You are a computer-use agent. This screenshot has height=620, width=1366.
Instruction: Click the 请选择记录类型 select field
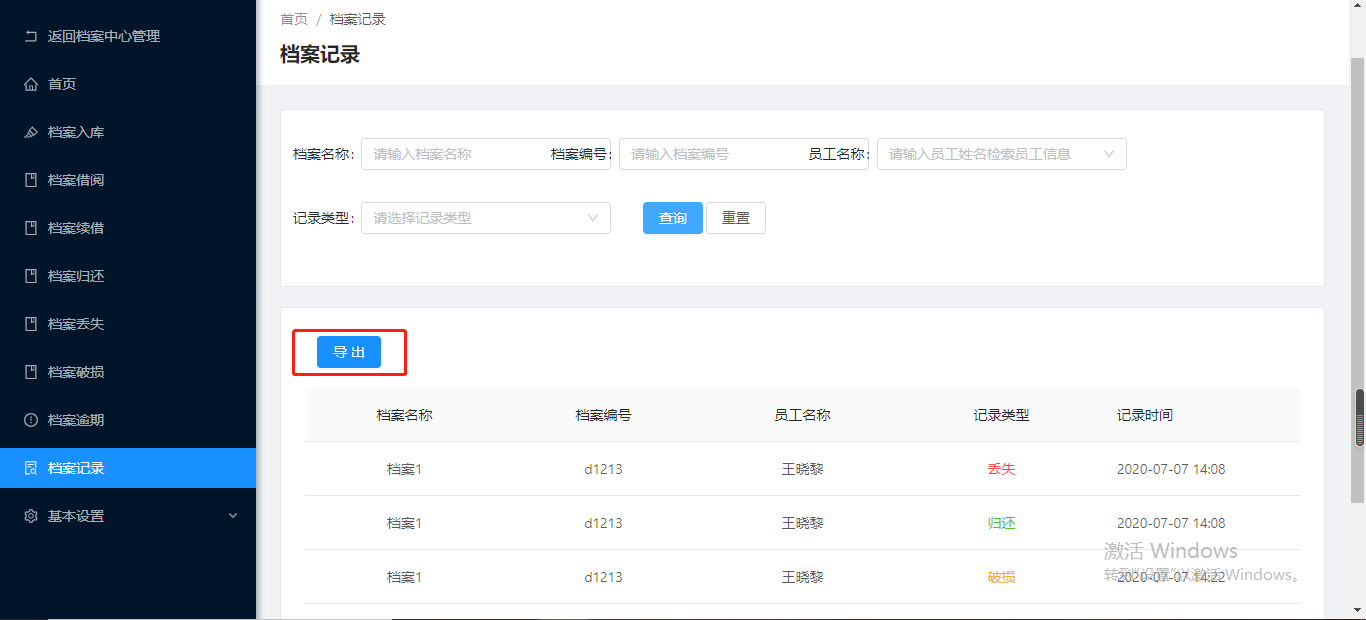click(x=486, y=218)
